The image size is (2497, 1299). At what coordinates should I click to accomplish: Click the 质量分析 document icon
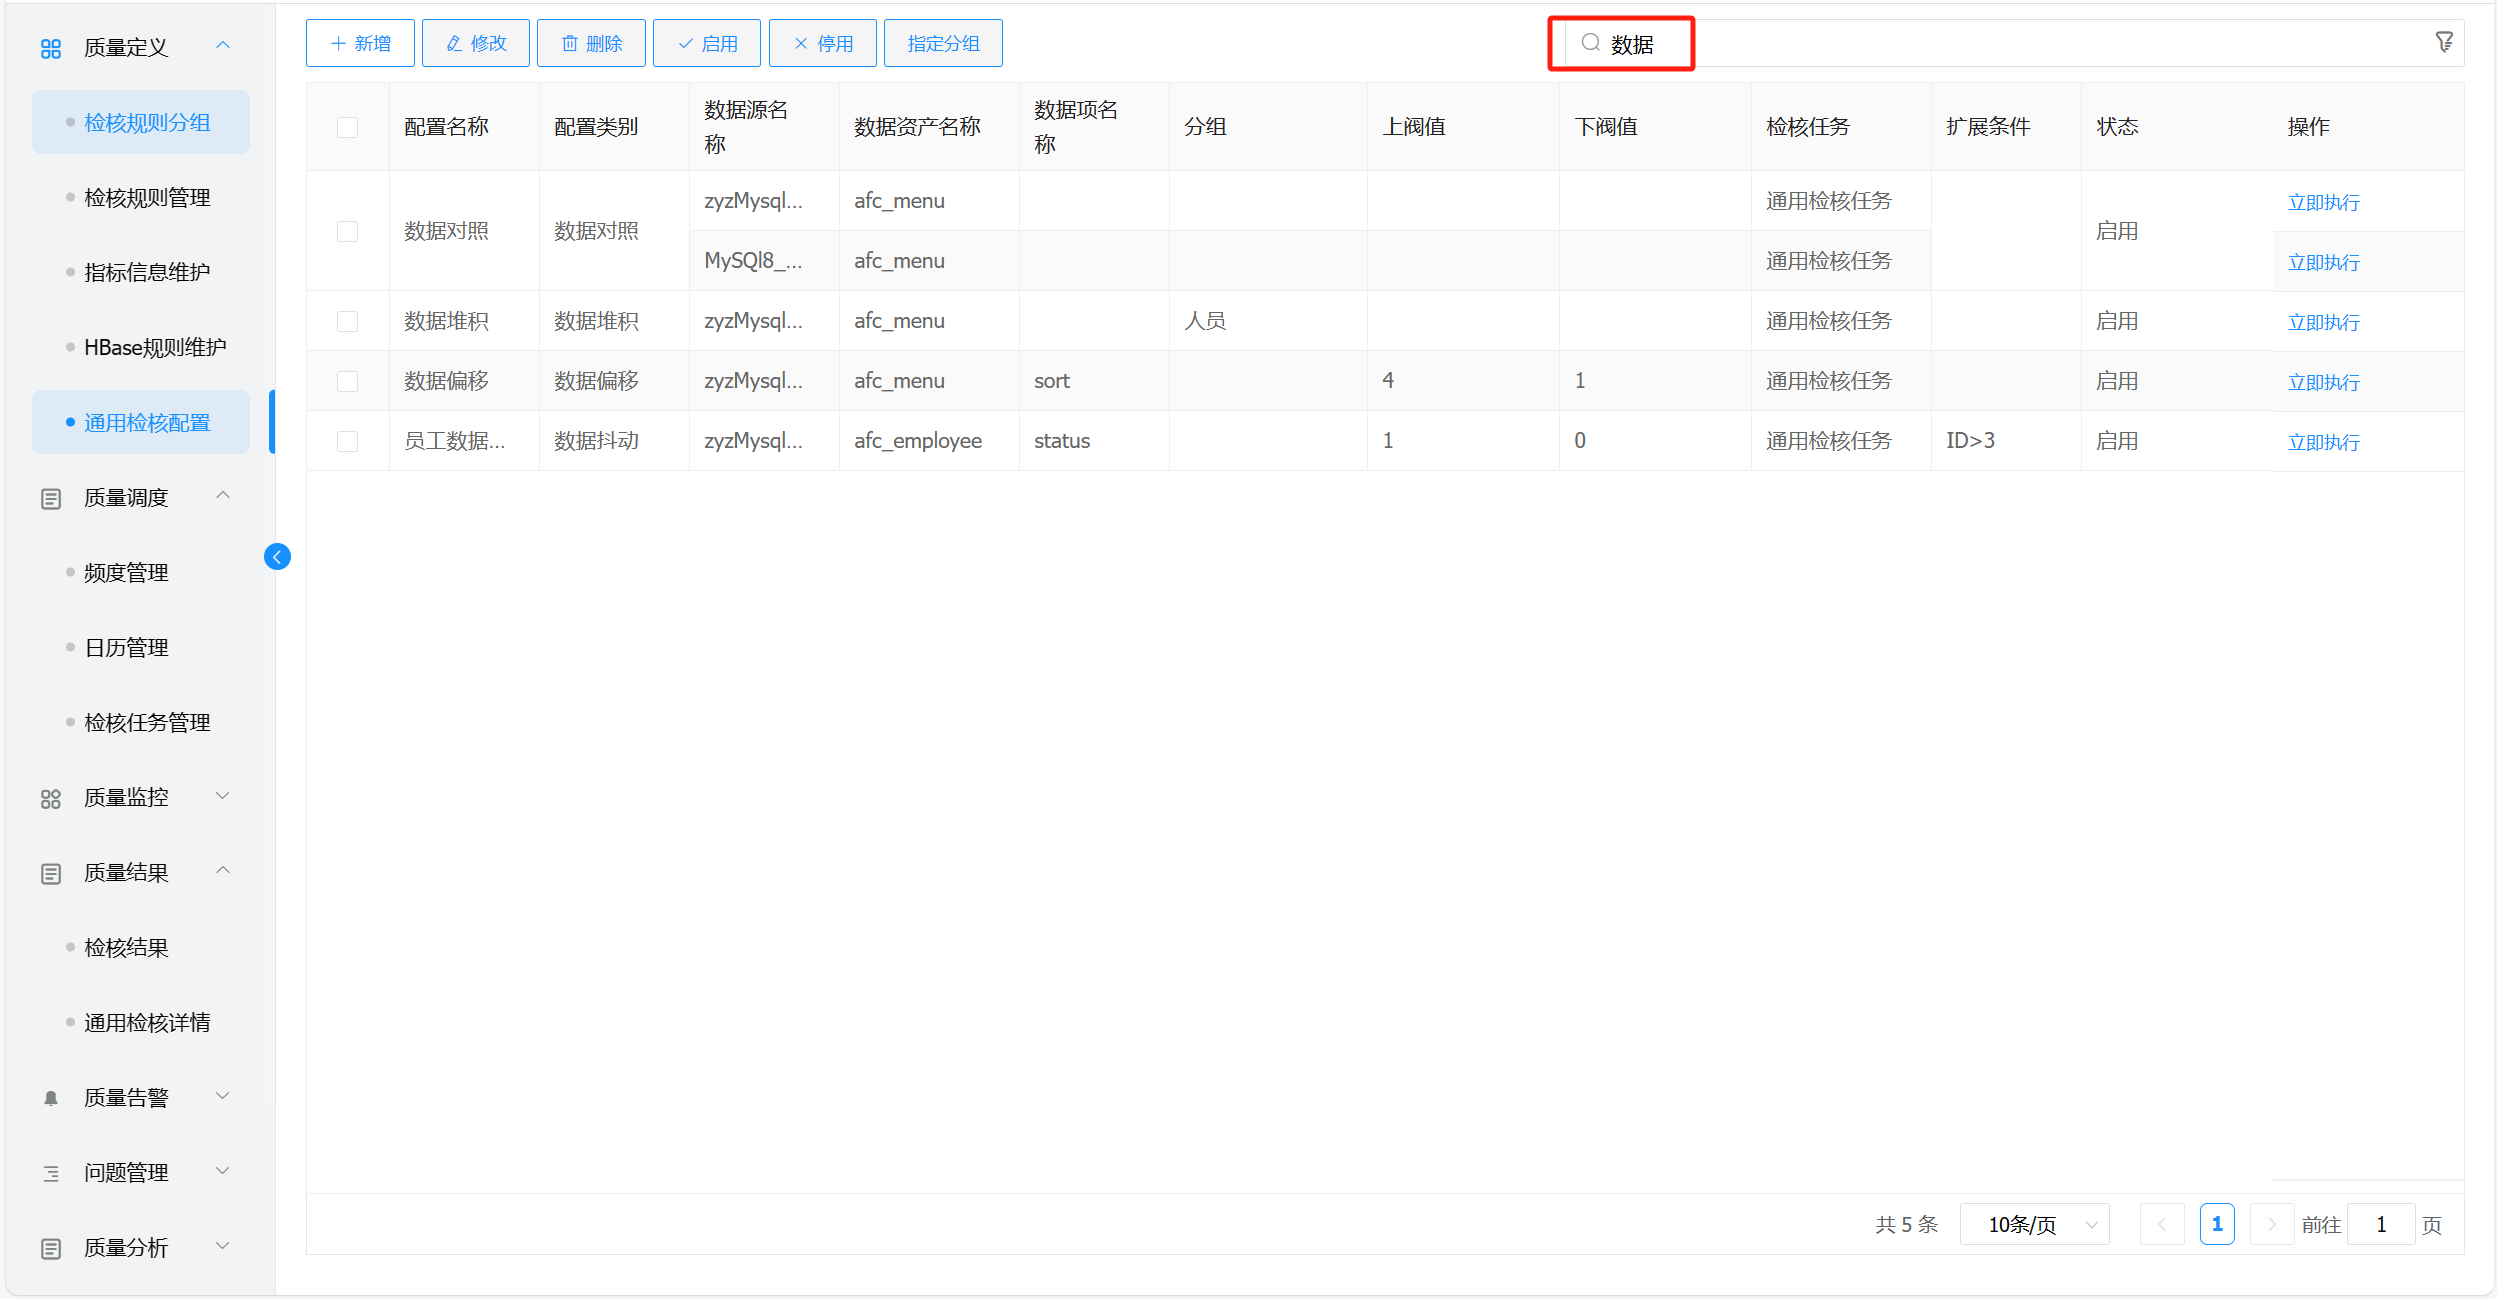point(51,1248)
